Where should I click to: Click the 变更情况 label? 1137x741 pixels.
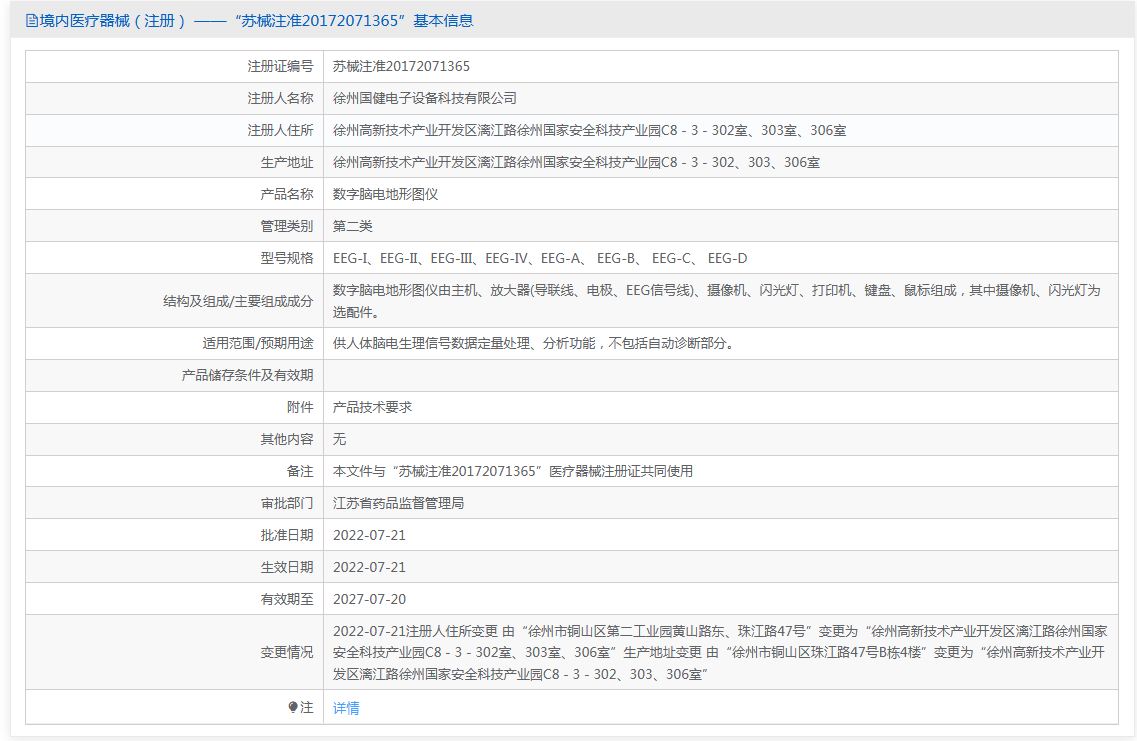coord(287,652)
